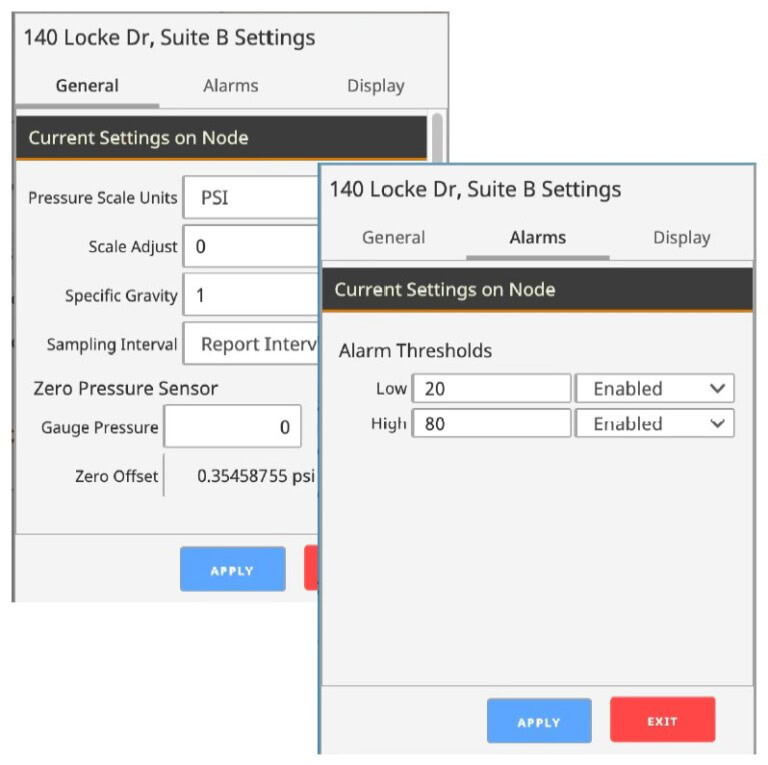The image size is (768, 765).
Task: Focus the Specific Gravity input field
Action: (x=250, y=295)
